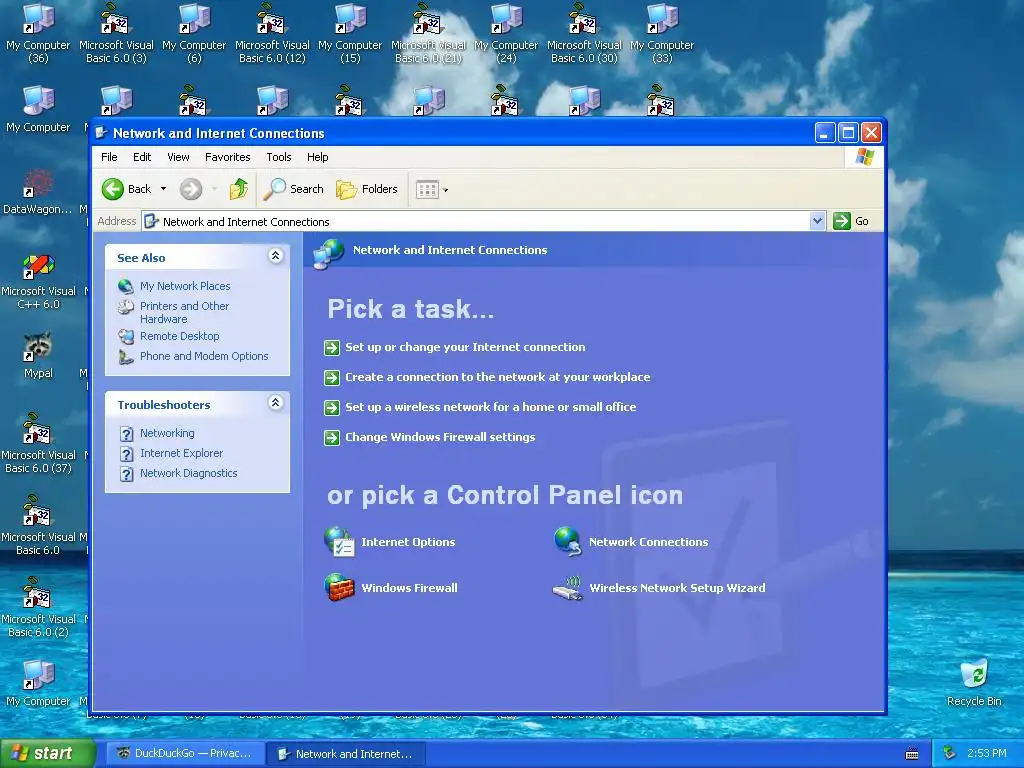Expand the Address bar dropdown
Image resolution: width=1024 pixels, height=768 pixels.
pos(817,221)
